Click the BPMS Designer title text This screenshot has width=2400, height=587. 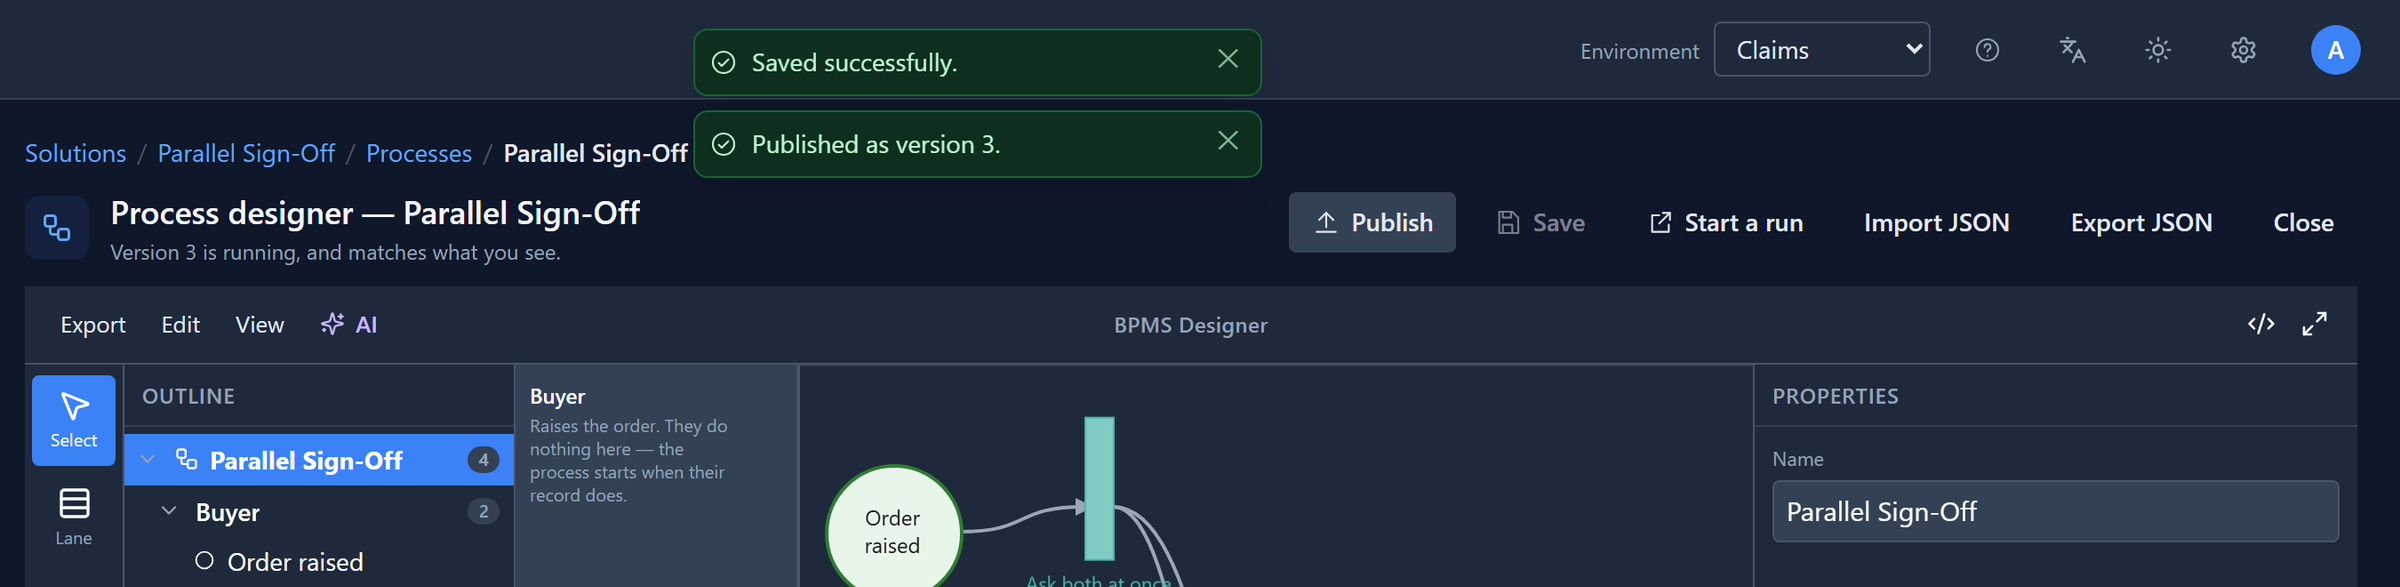[1190, 325]
